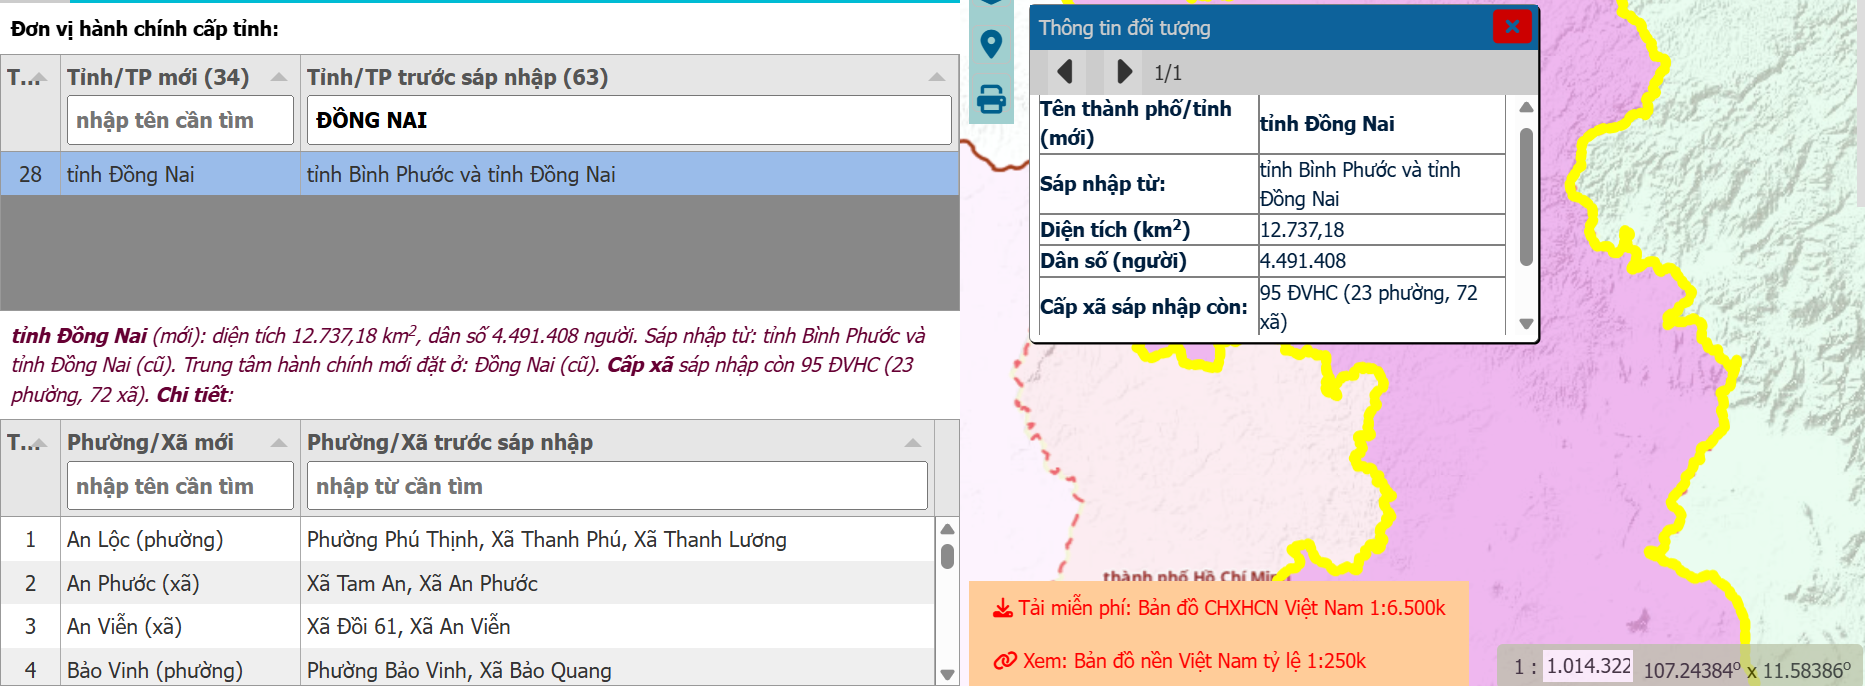Sort the Phường/Xã mới column

[279, 442]
